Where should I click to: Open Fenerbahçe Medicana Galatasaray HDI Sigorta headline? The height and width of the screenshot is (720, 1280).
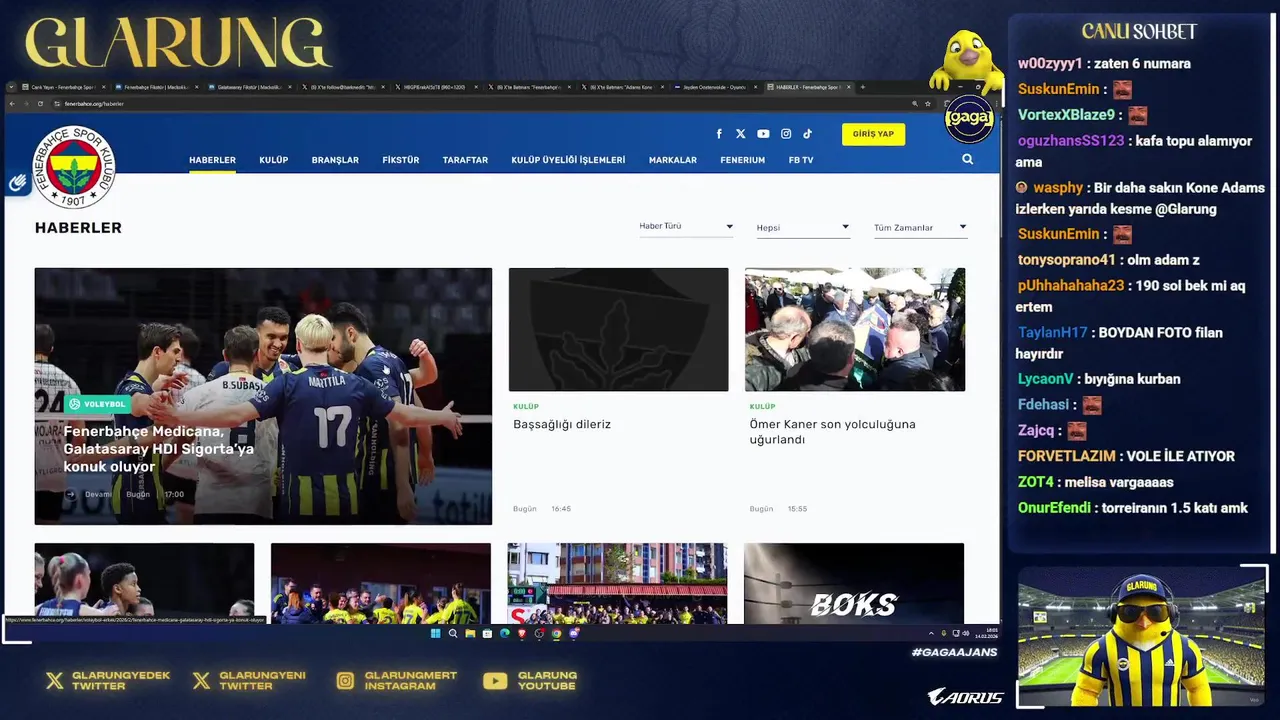159,449
